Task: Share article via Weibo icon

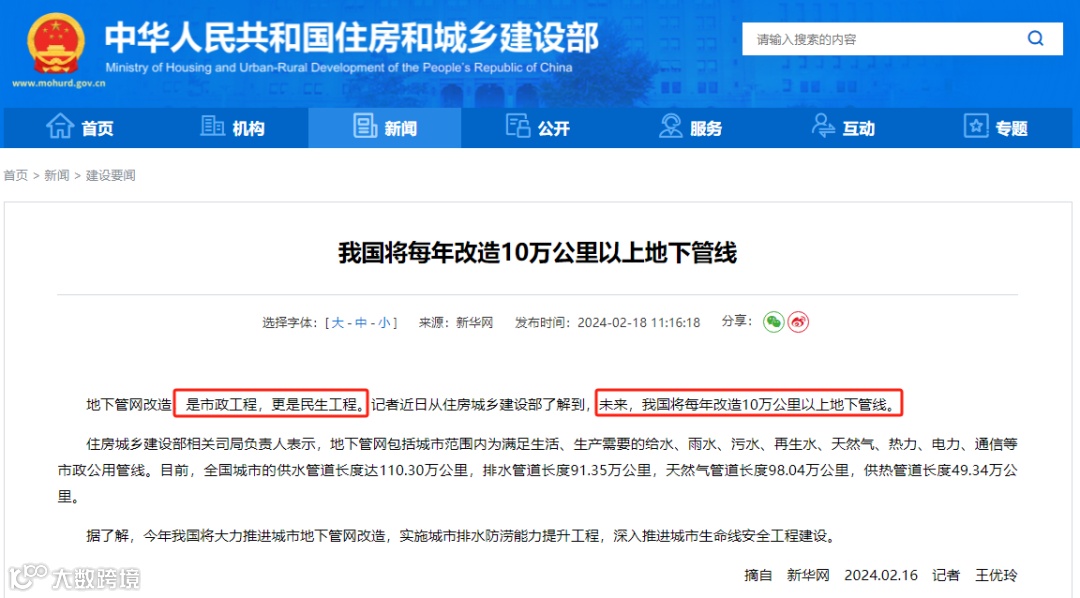Action: pos(798,322)
